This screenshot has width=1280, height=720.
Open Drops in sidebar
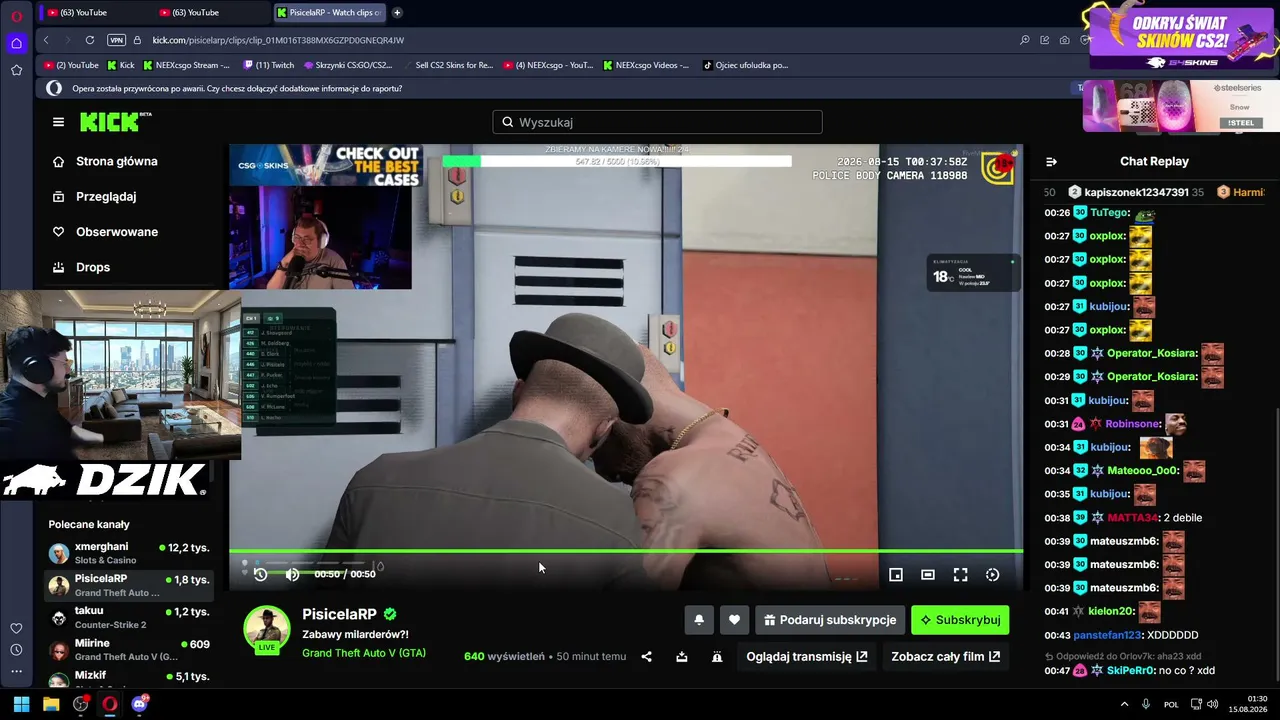click(x=93, y=267)
